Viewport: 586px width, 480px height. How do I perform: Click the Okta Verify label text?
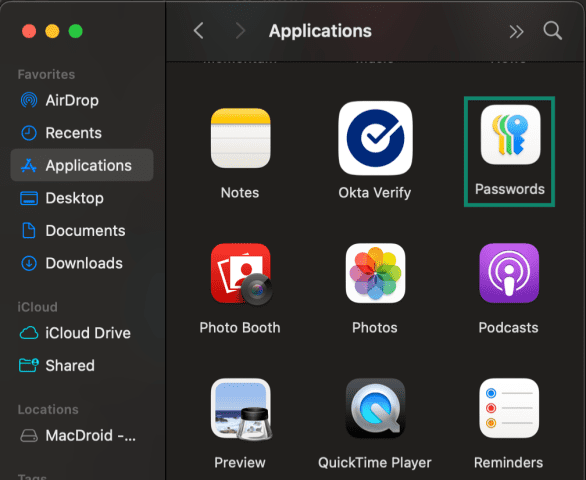coord(374,193)
